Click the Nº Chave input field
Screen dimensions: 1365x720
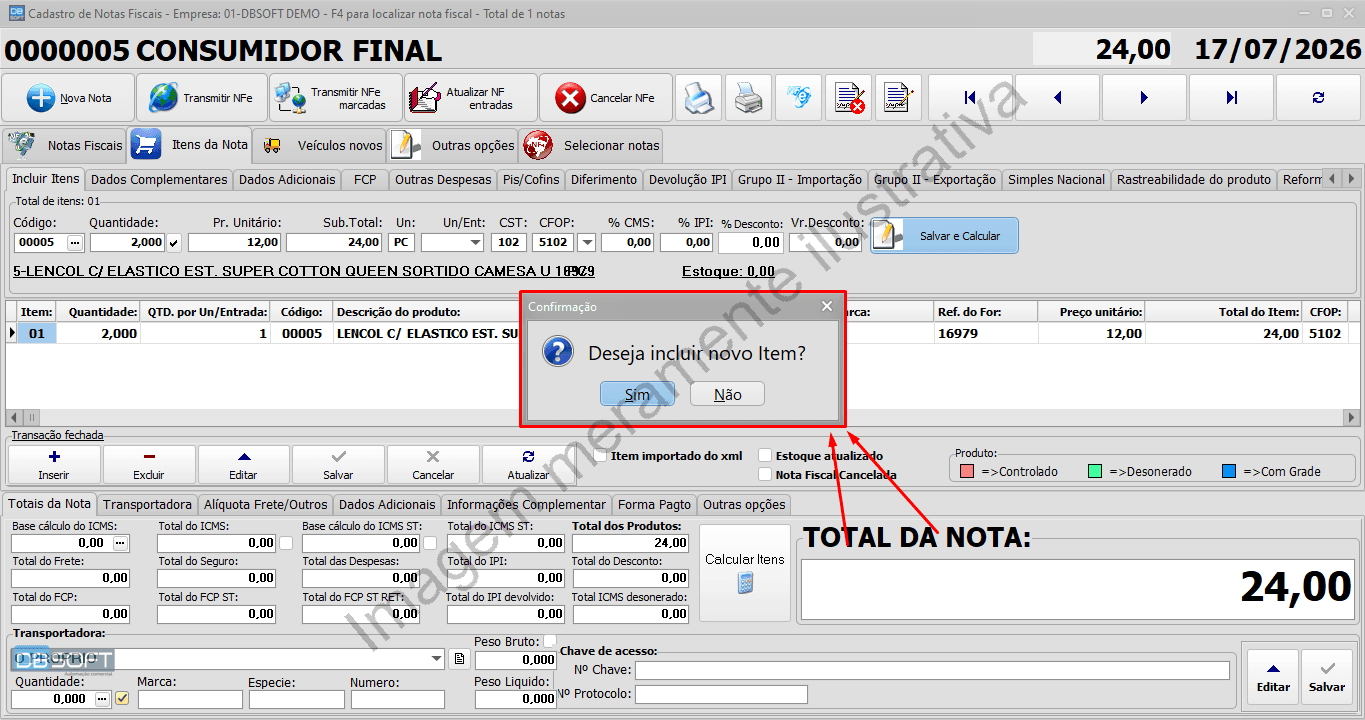(932, 670)
